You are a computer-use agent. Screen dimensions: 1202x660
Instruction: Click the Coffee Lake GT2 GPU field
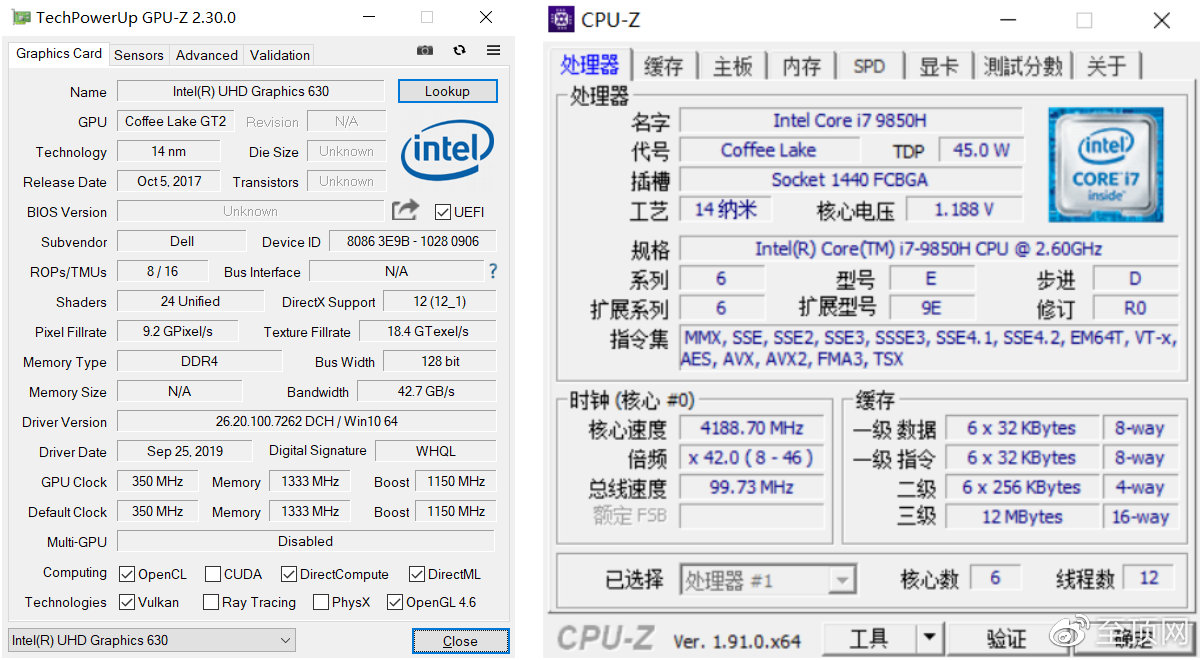[176, 121]
